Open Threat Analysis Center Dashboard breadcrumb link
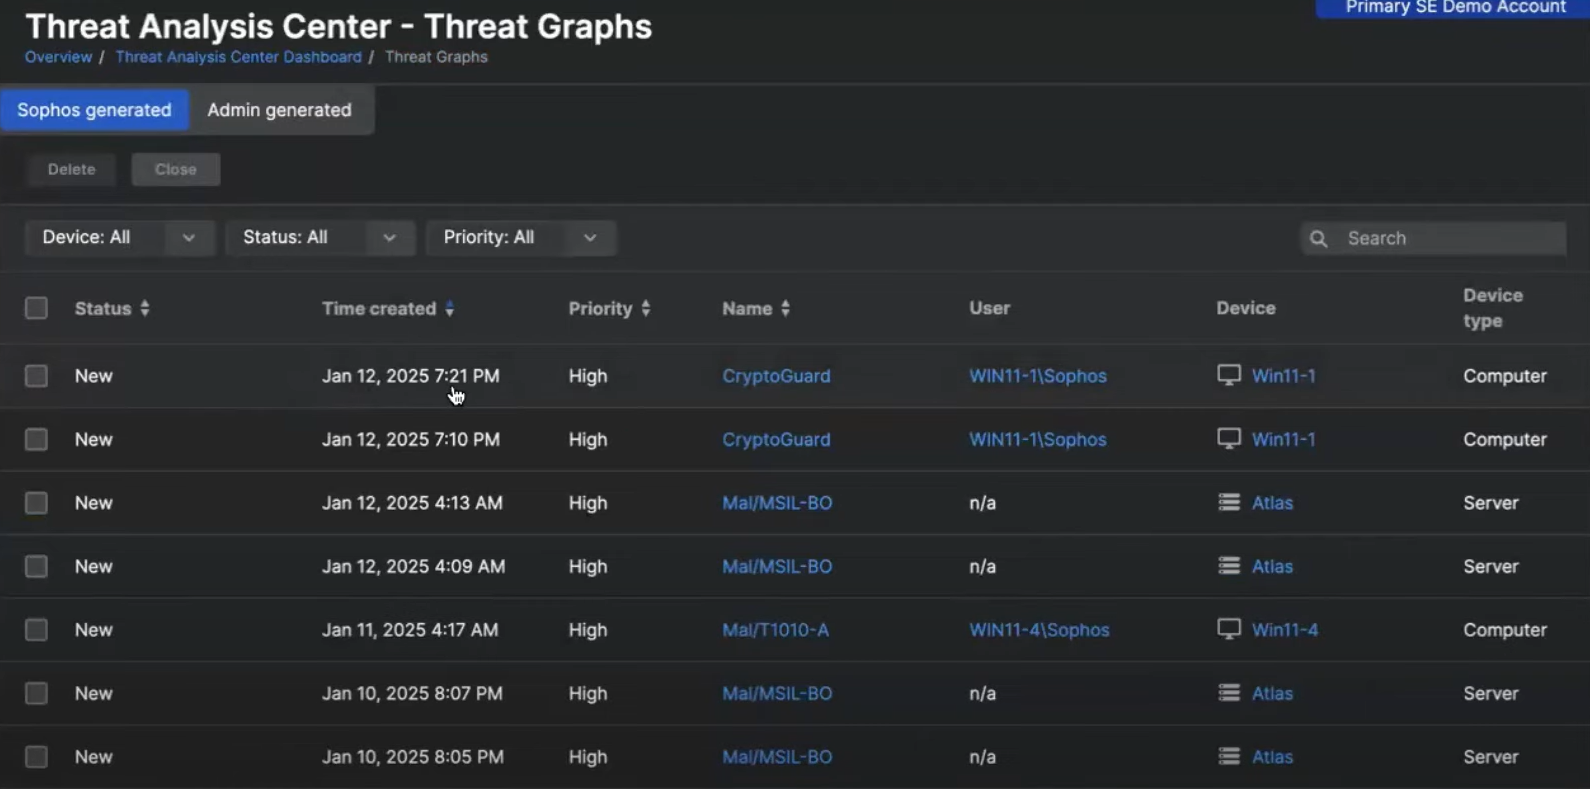1590x789 pixels. (238, 57)
